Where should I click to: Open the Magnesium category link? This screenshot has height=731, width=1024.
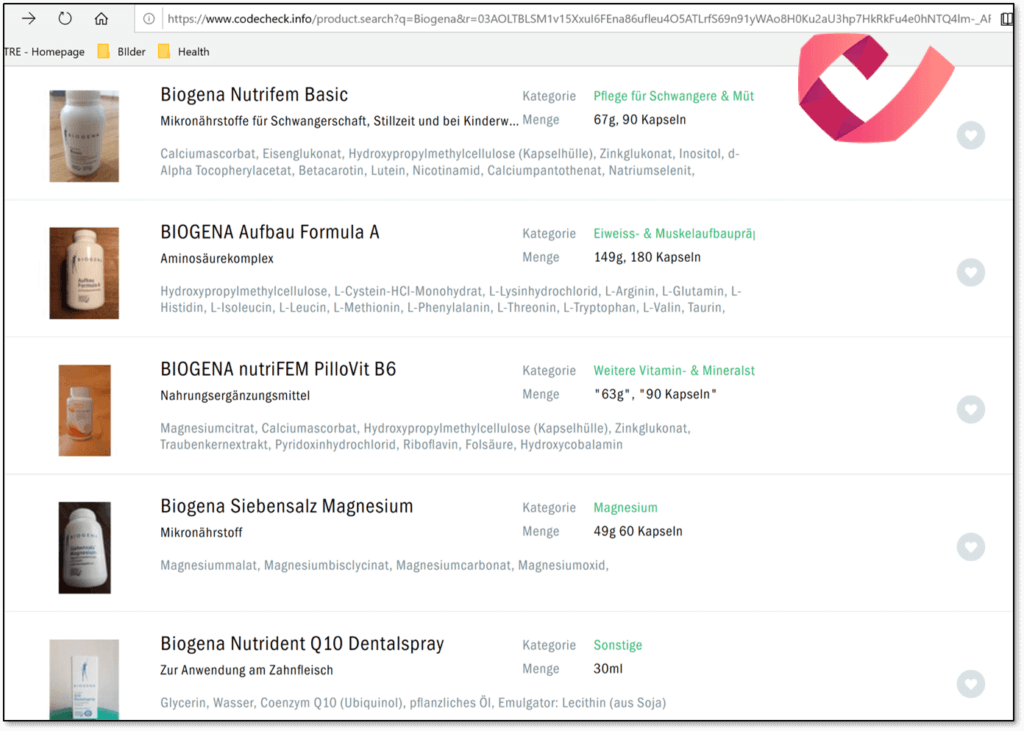(x=625, y=508)
